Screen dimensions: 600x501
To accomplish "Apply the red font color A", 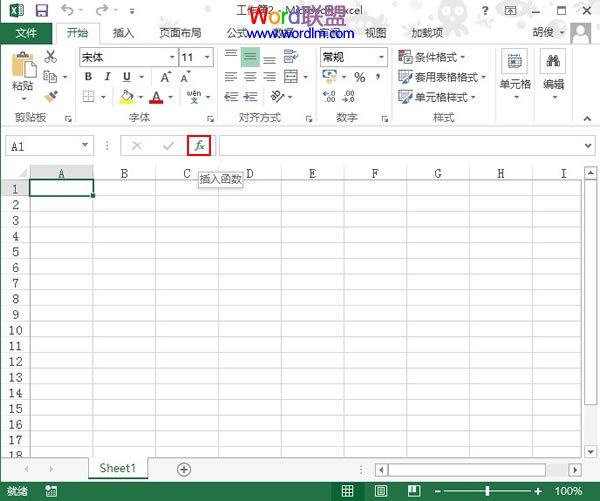I will click(156, 97).
